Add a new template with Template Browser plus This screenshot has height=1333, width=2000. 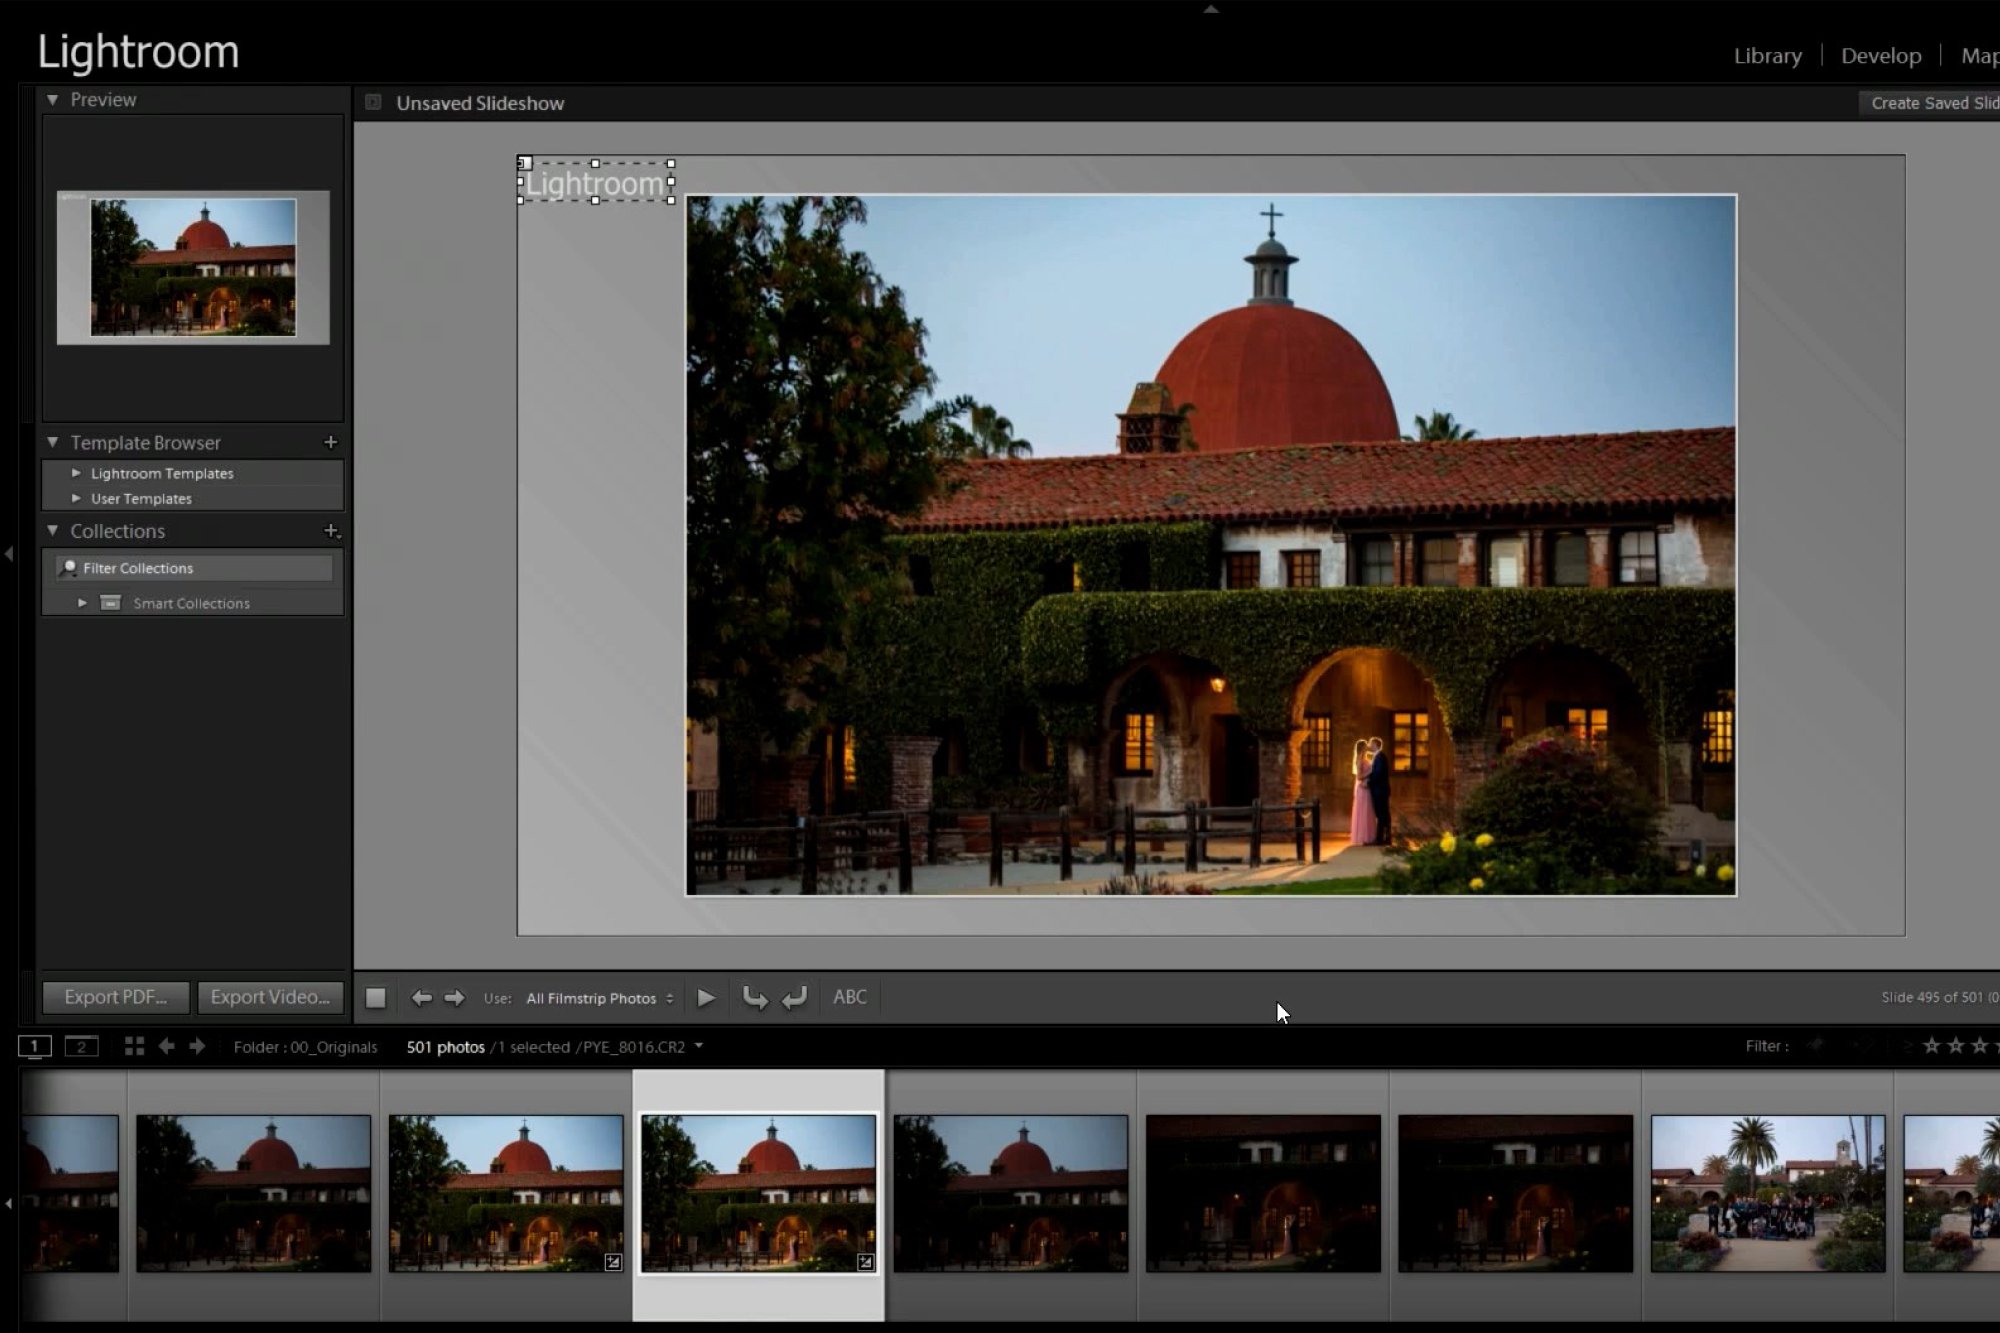click(331, 442)
